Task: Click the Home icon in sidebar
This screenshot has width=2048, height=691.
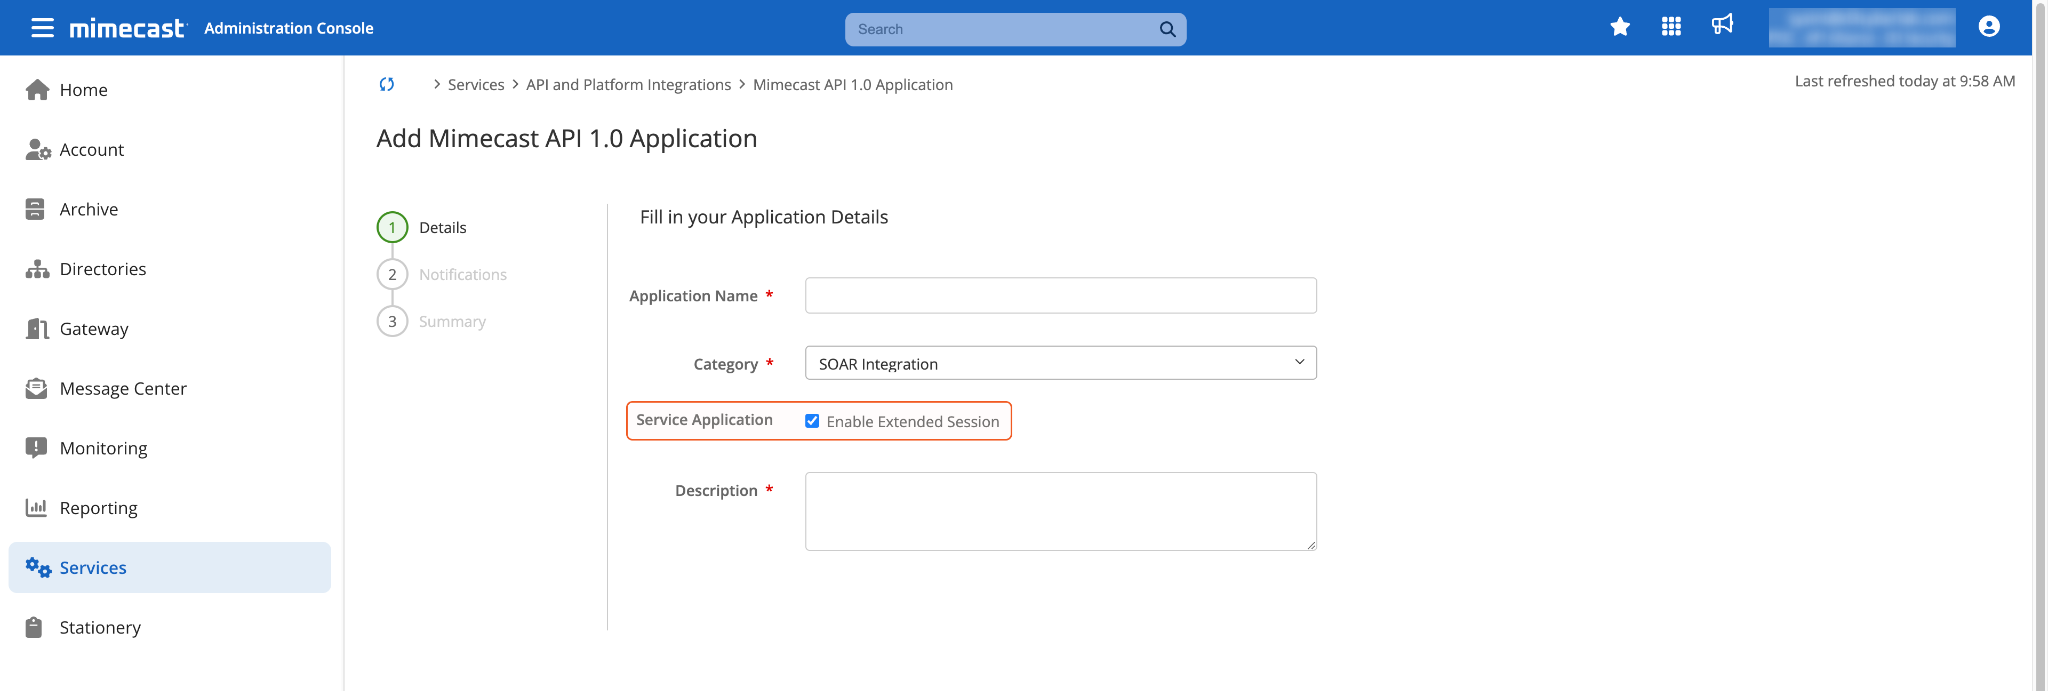Action: pos(37,90)
